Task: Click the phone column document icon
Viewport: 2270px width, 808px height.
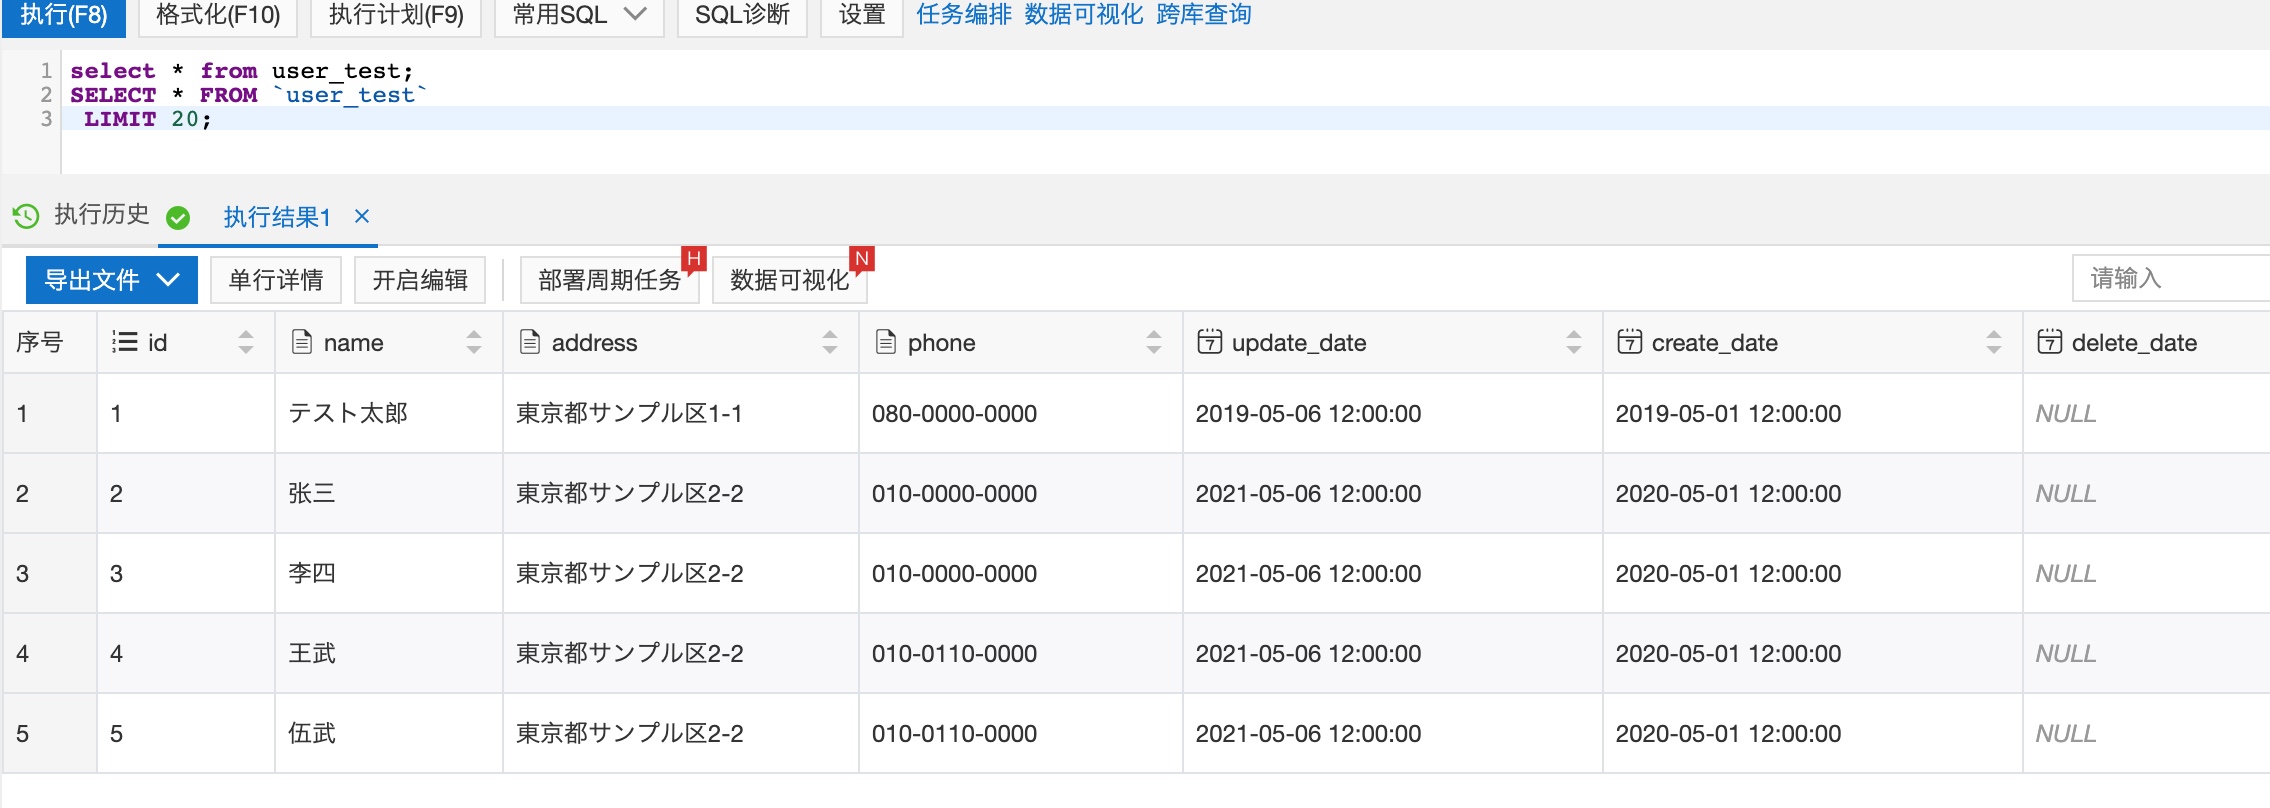Action: (x=886, y=342)
